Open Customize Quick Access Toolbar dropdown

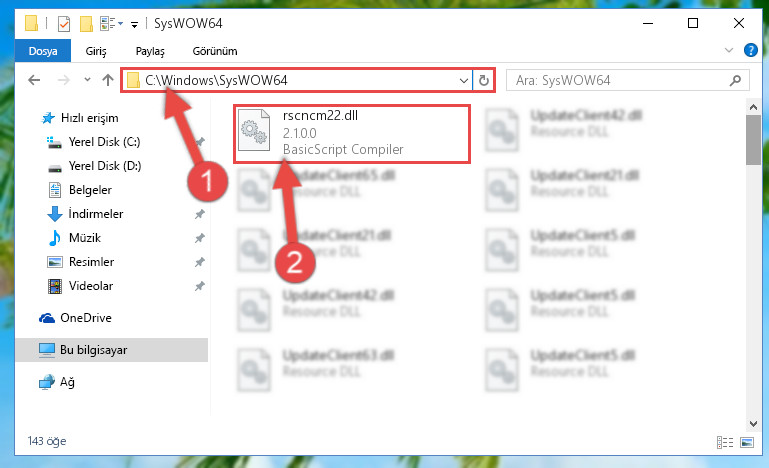[134, 24]
